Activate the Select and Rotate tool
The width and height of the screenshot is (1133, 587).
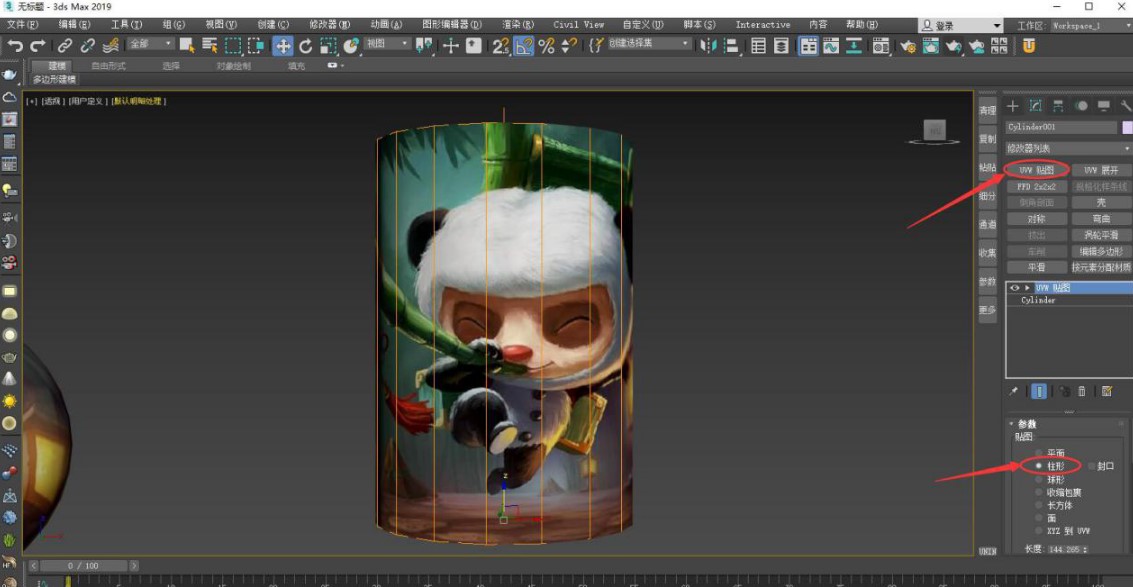tap(306, 46)
